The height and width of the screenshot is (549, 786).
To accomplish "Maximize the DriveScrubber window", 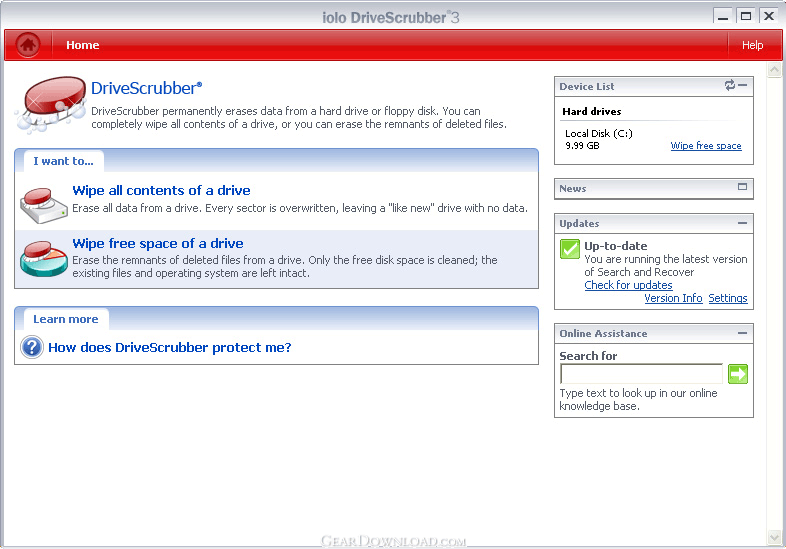I will [x=746, y=16].
